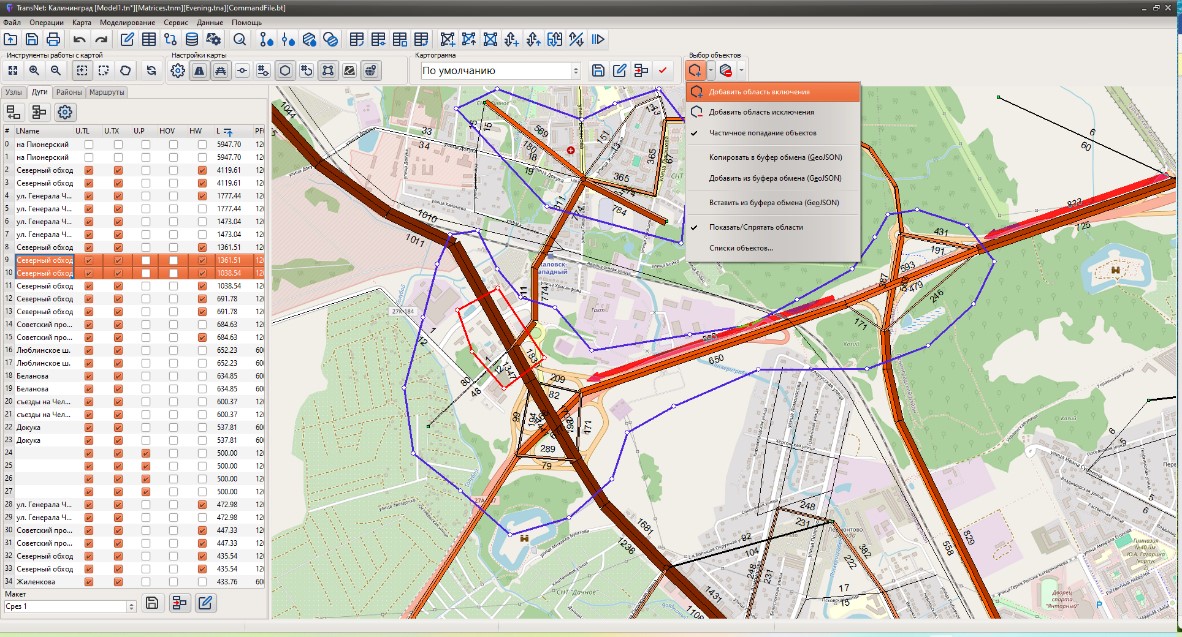Image resolution: width=1182 pixels, height=637 pixels.
Task: Click the first icon above the arcs table
Action: (14, 112)
